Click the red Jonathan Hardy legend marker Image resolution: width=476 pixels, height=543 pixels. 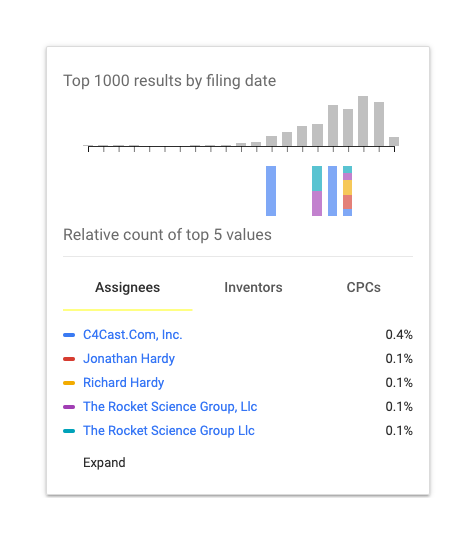[69, 359]
